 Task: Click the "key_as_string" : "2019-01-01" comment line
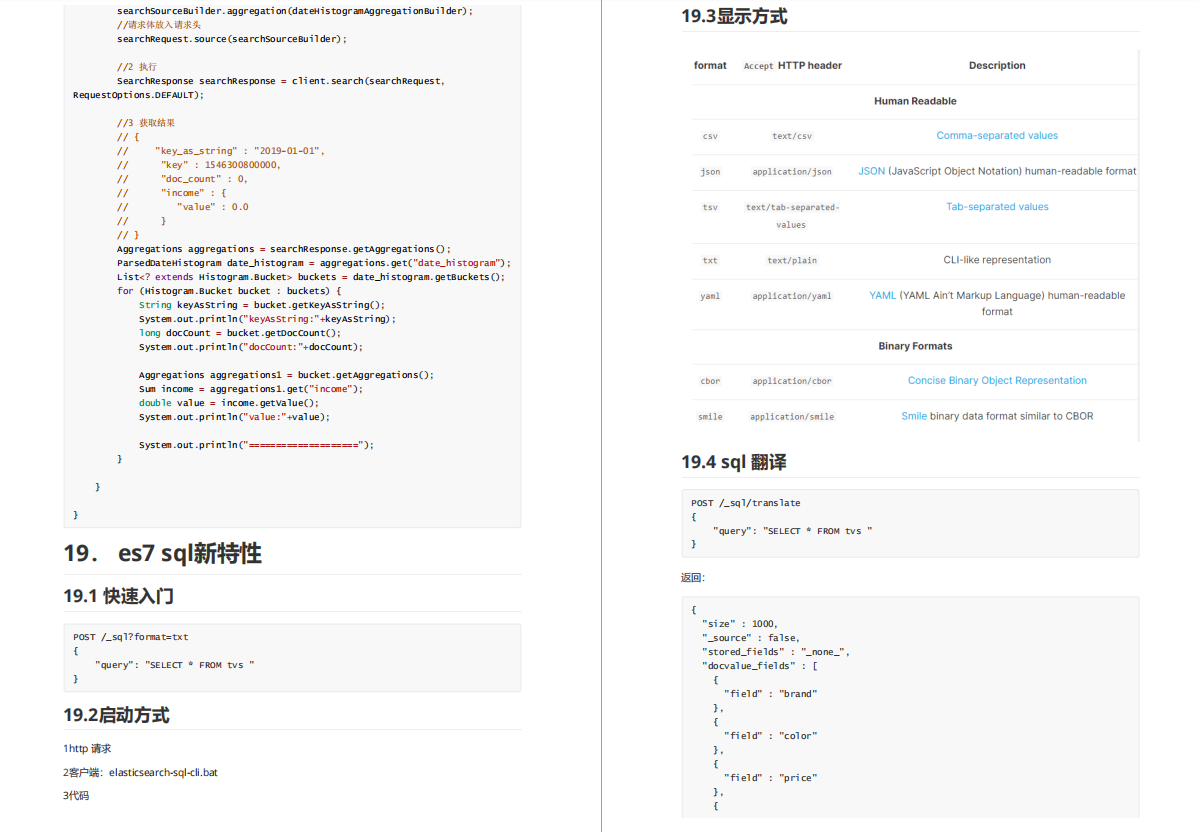pos(221,151)
